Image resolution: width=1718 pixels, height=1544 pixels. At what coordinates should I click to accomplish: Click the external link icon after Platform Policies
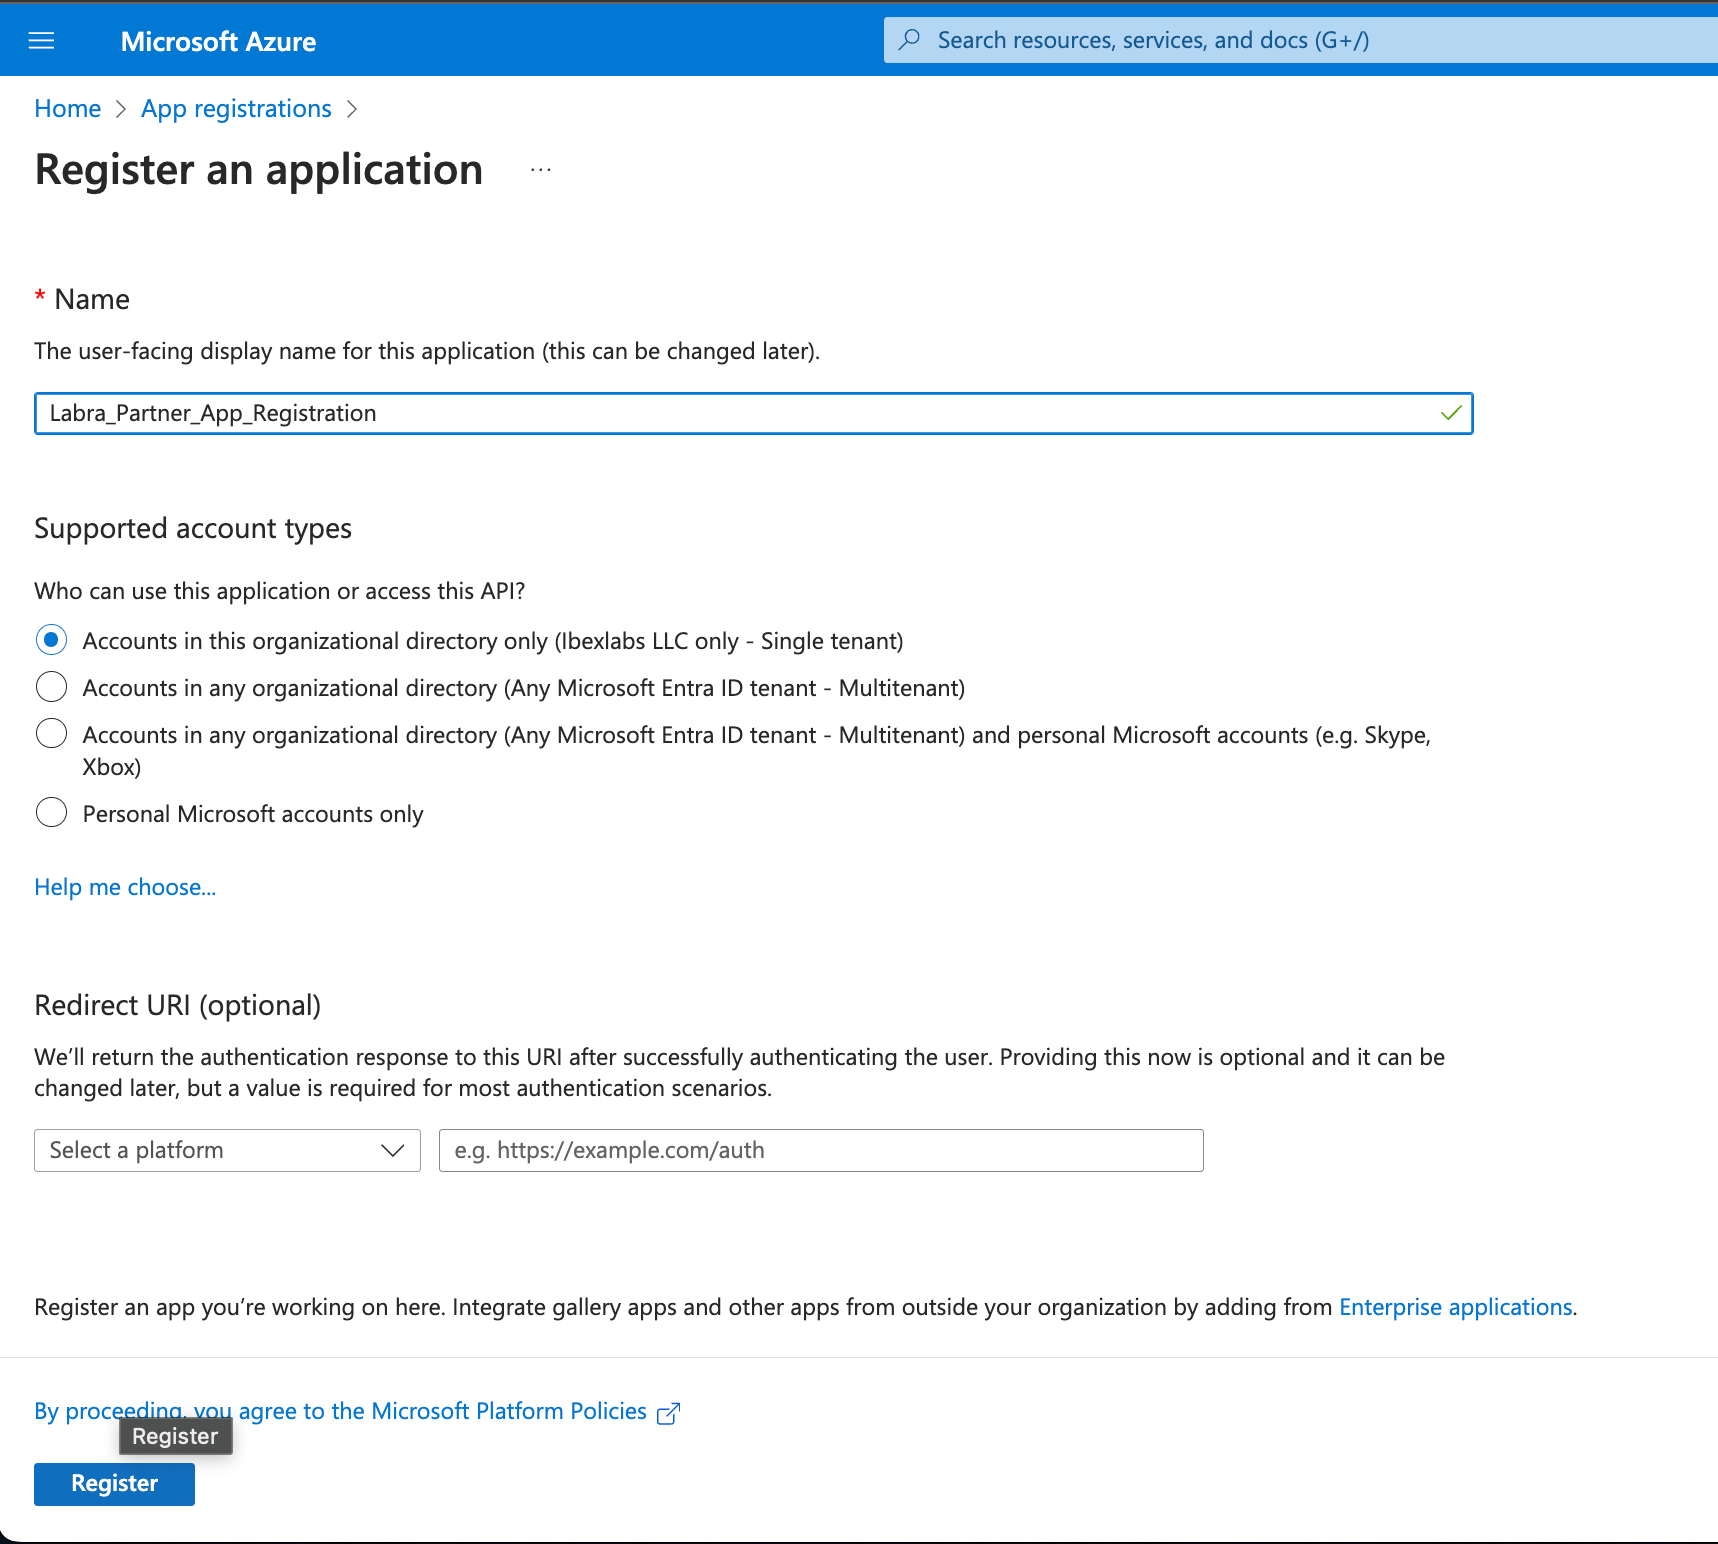coord(668,1413)
